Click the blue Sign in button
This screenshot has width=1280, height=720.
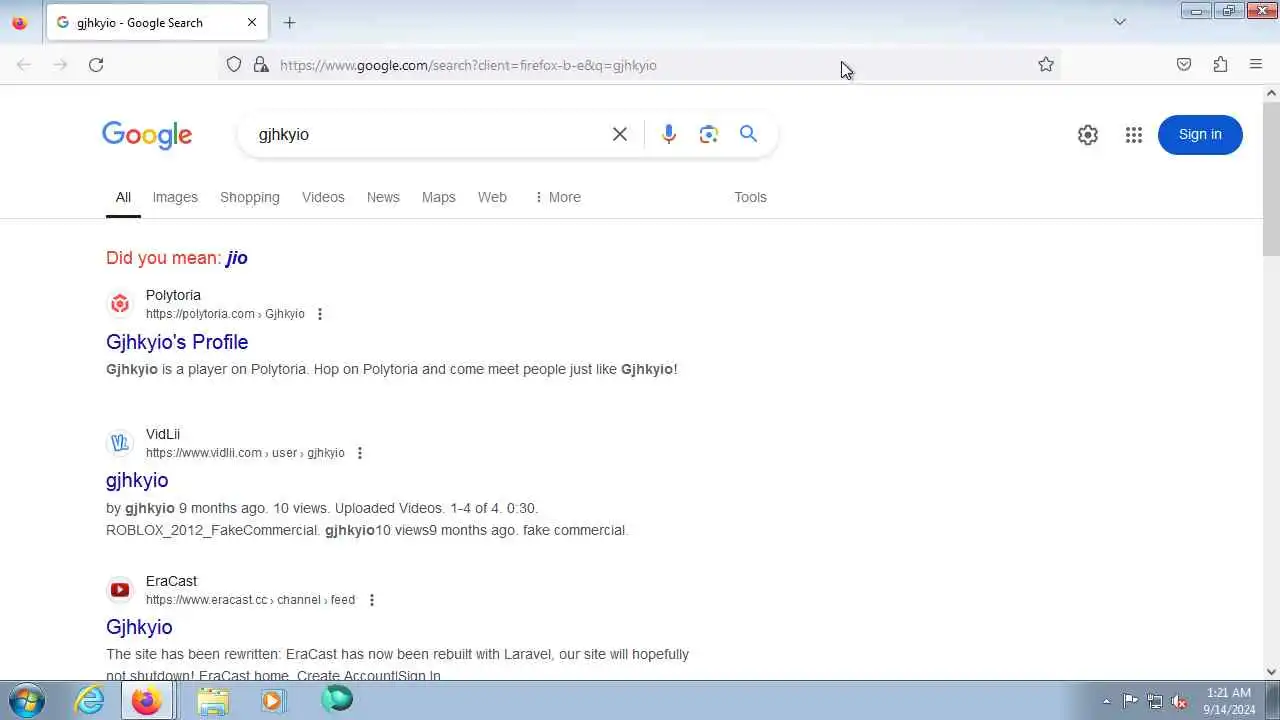(x=1200, y=135)
